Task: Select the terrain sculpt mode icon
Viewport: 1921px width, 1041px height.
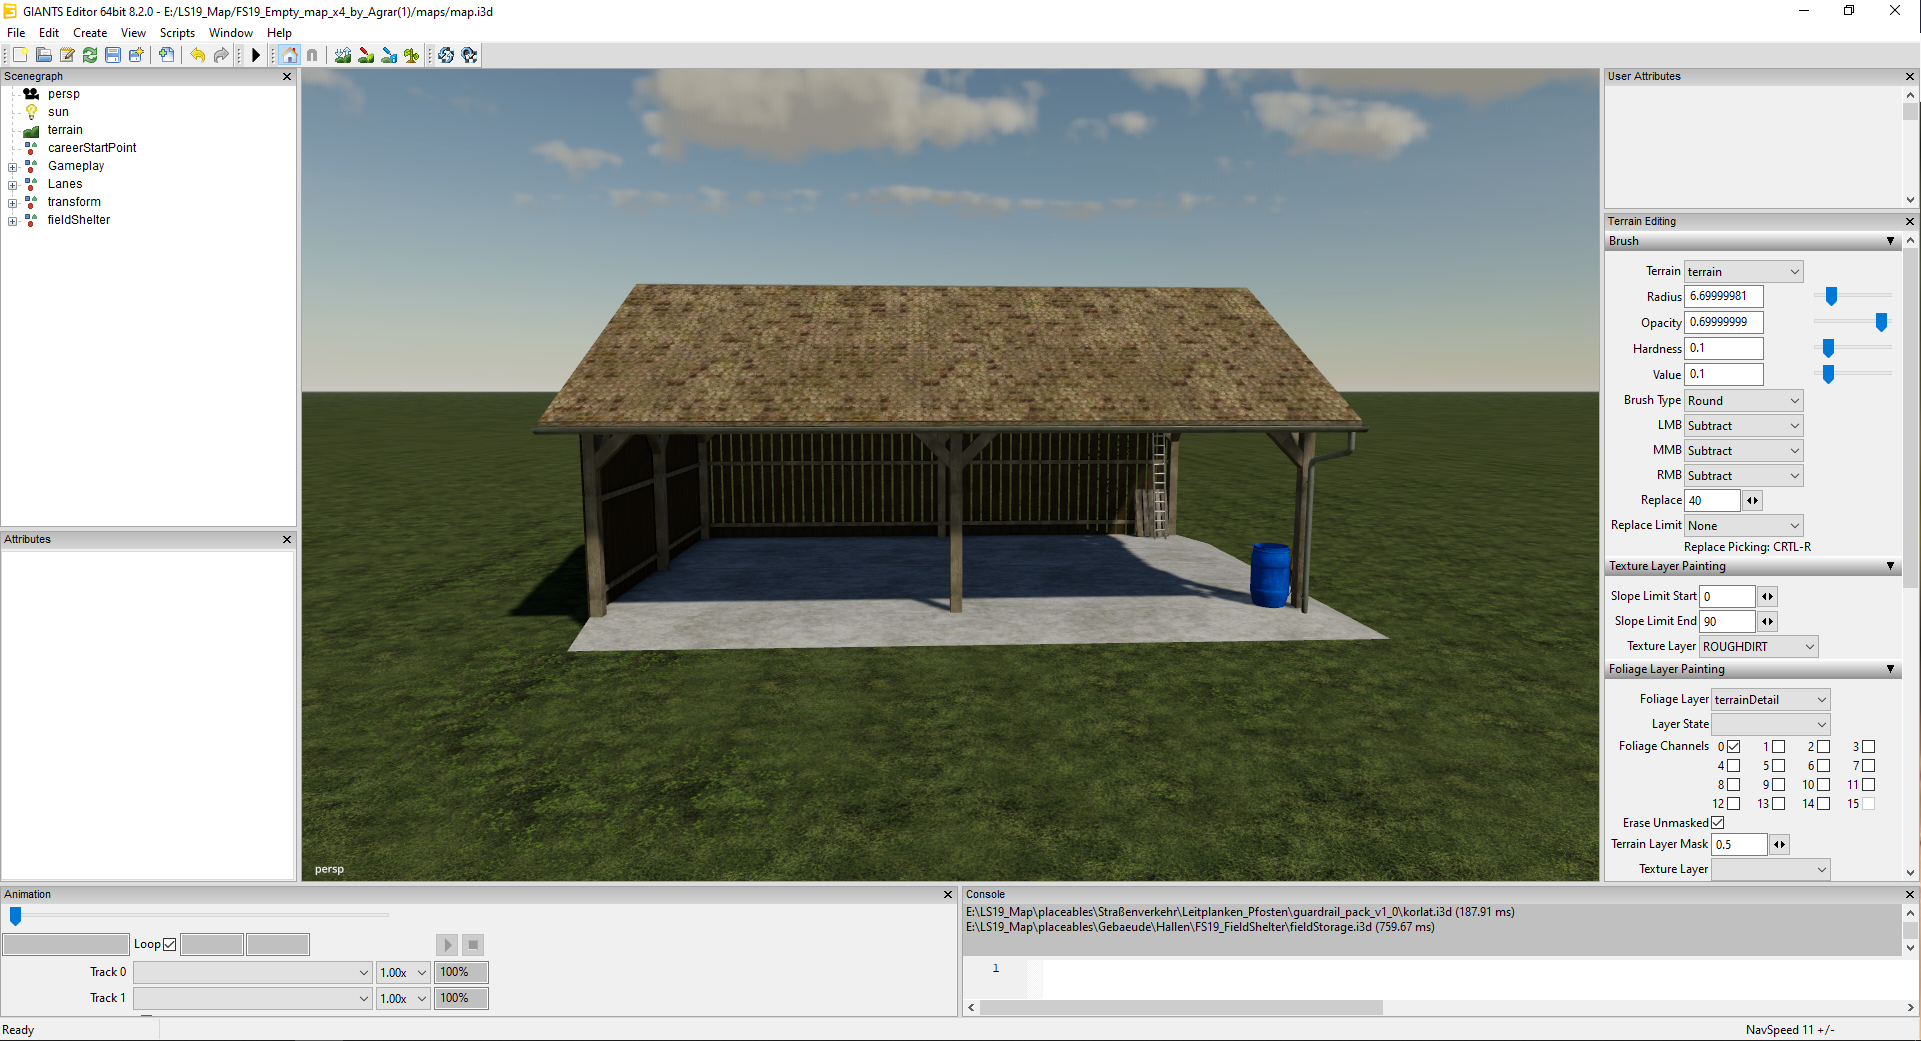Action: tap(343, 55)
